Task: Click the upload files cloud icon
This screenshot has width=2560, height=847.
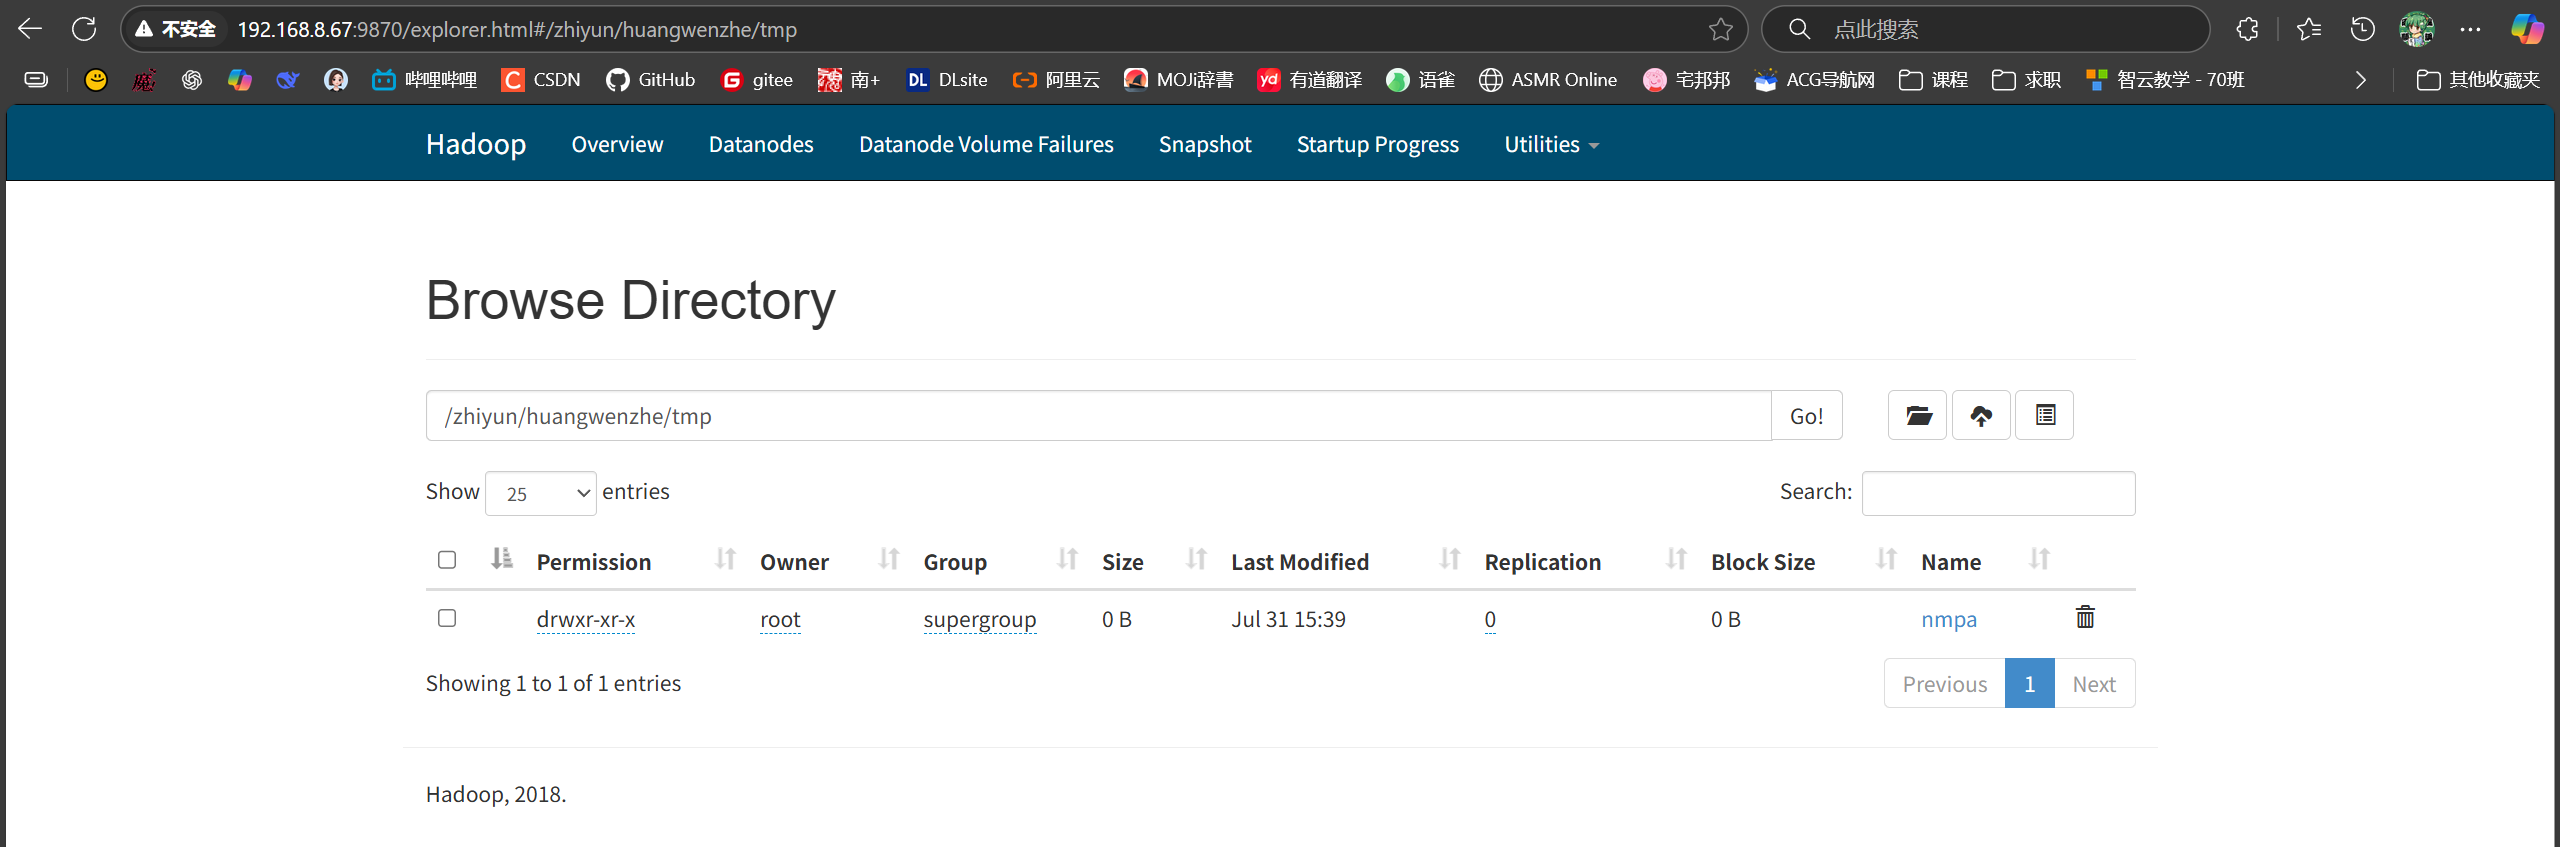Action: [1981, 415]
